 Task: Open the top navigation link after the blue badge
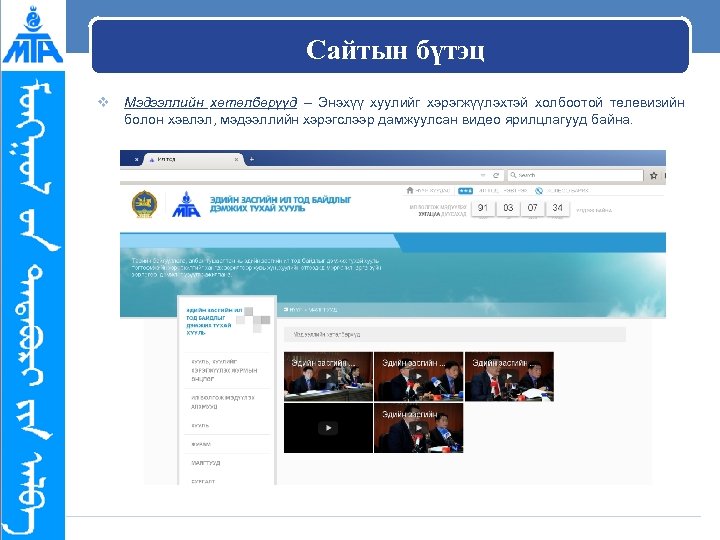[502, 191]
